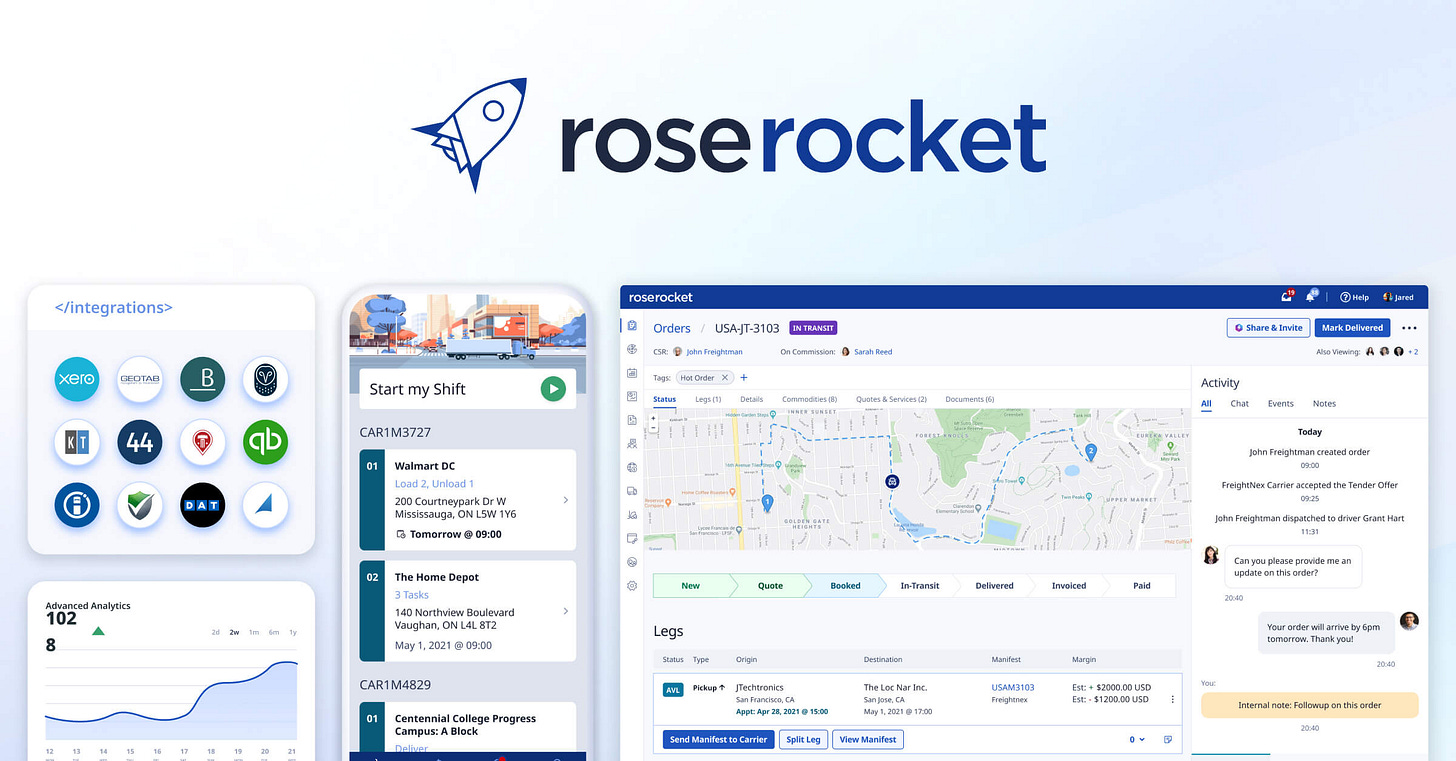This screenshot has height=761, width=1456.
Task: Select the Geotab integration icon
Action: click(x=140, y=380)
